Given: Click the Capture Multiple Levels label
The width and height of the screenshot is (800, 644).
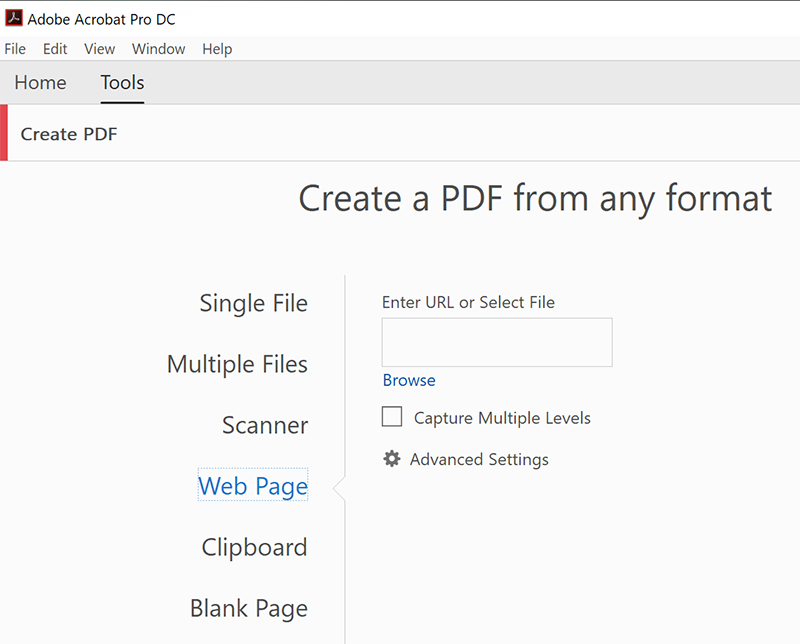Looking at the screenshot, I should coord(502,418).
